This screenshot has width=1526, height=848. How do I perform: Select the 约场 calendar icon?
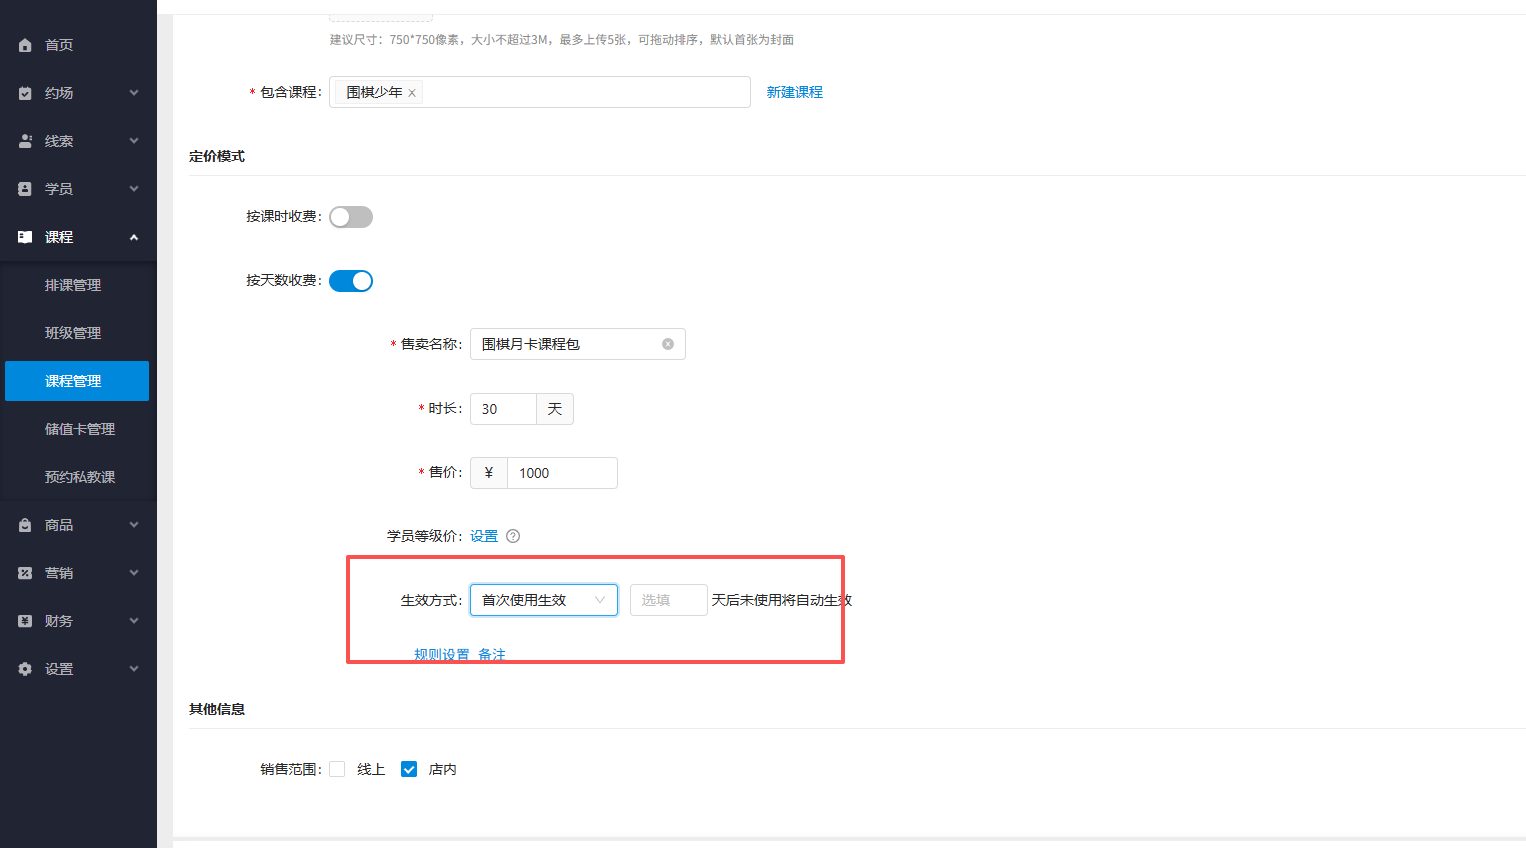click(x=24, y=92)
